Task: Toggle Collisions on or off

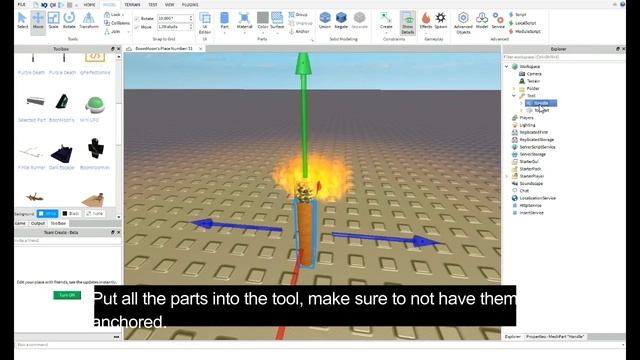Action: [x=117, y=23]
